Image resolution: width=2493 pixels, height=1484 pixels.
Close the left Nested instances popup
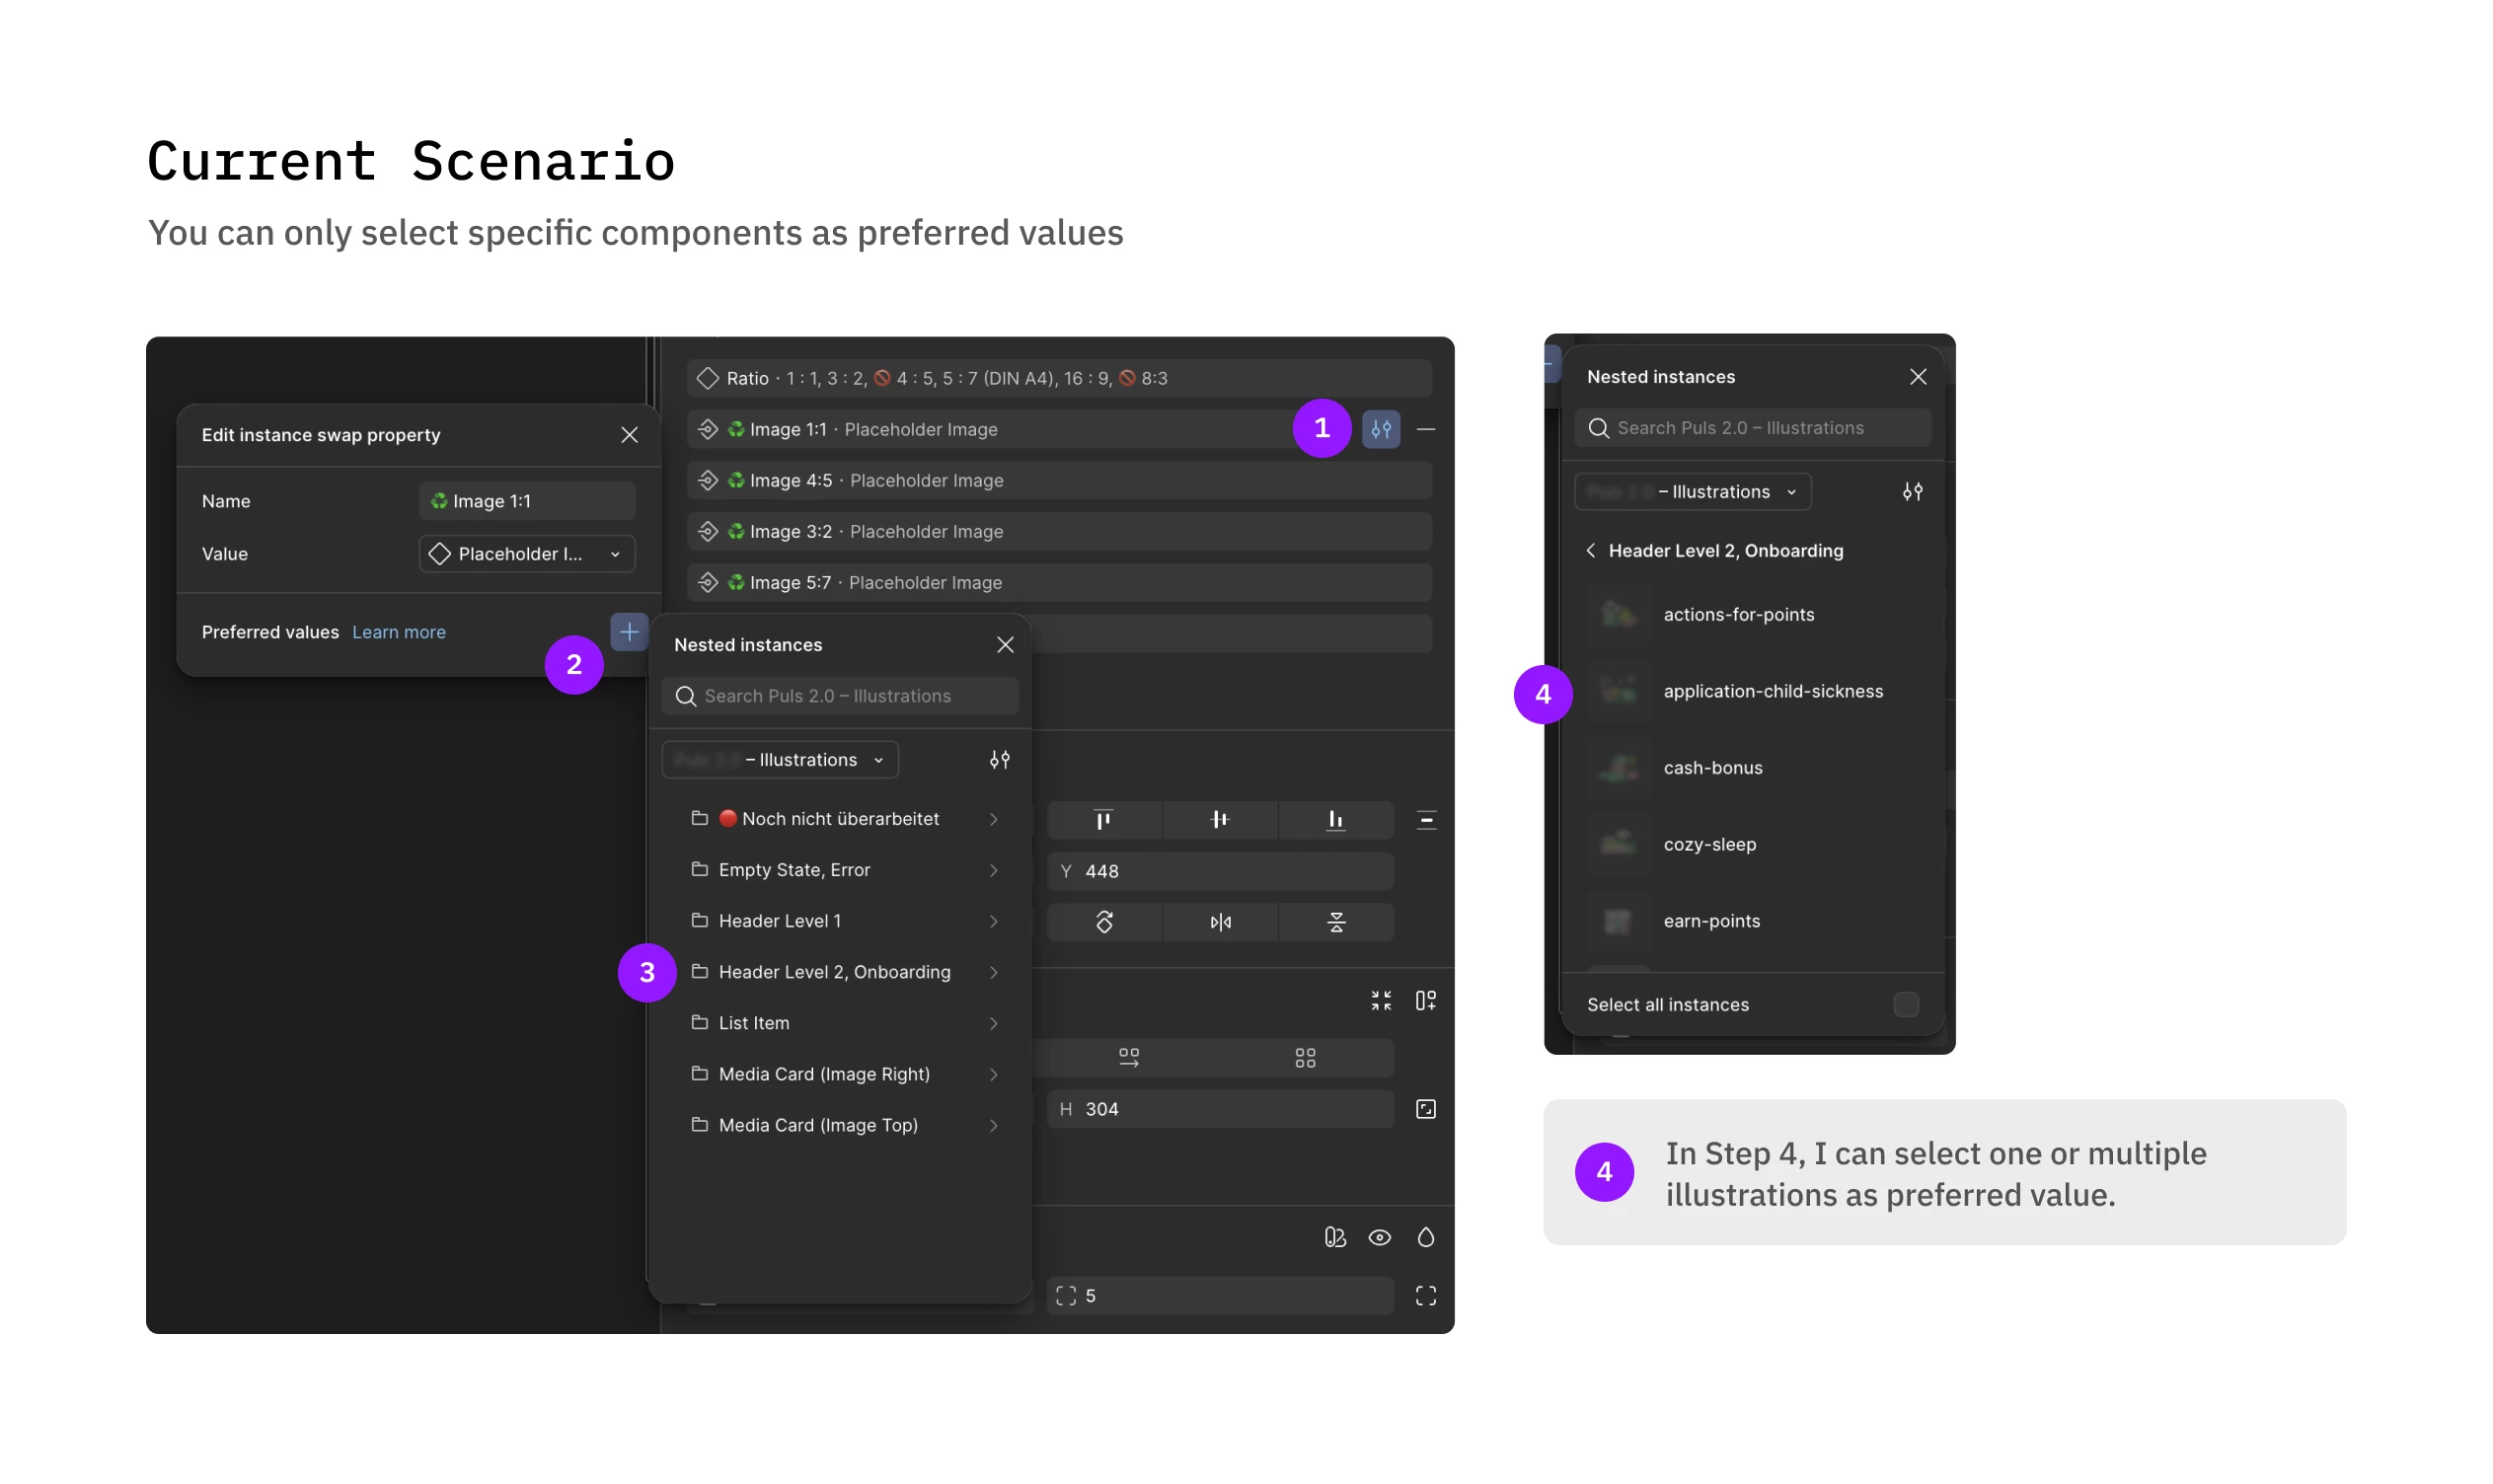[x=1005, y=645]
